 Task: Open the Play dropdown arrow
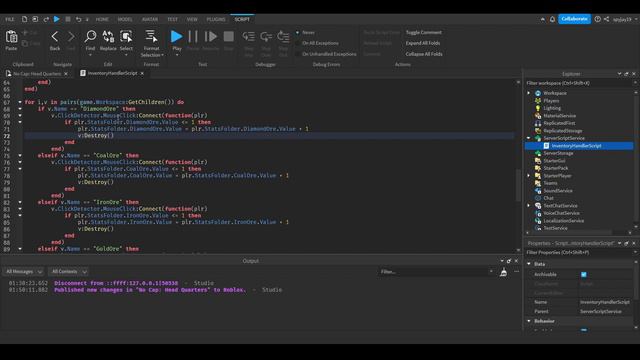coord(177,55)
